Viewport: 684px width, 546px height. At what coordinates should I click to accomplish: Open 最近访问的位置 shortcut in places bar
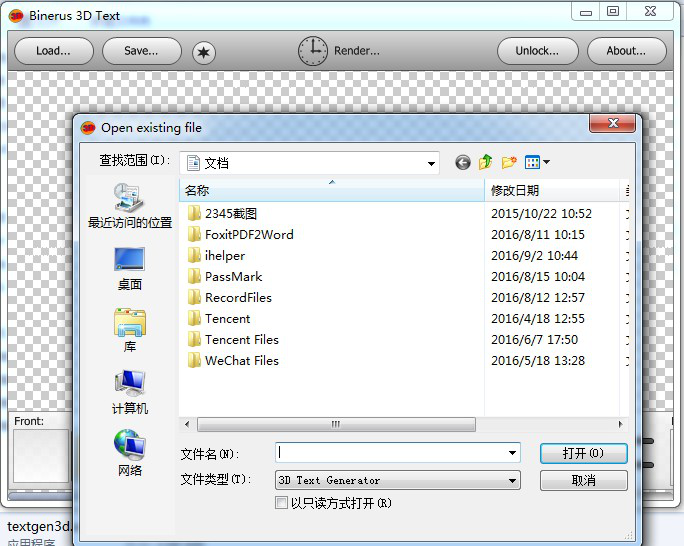point(130,206)
